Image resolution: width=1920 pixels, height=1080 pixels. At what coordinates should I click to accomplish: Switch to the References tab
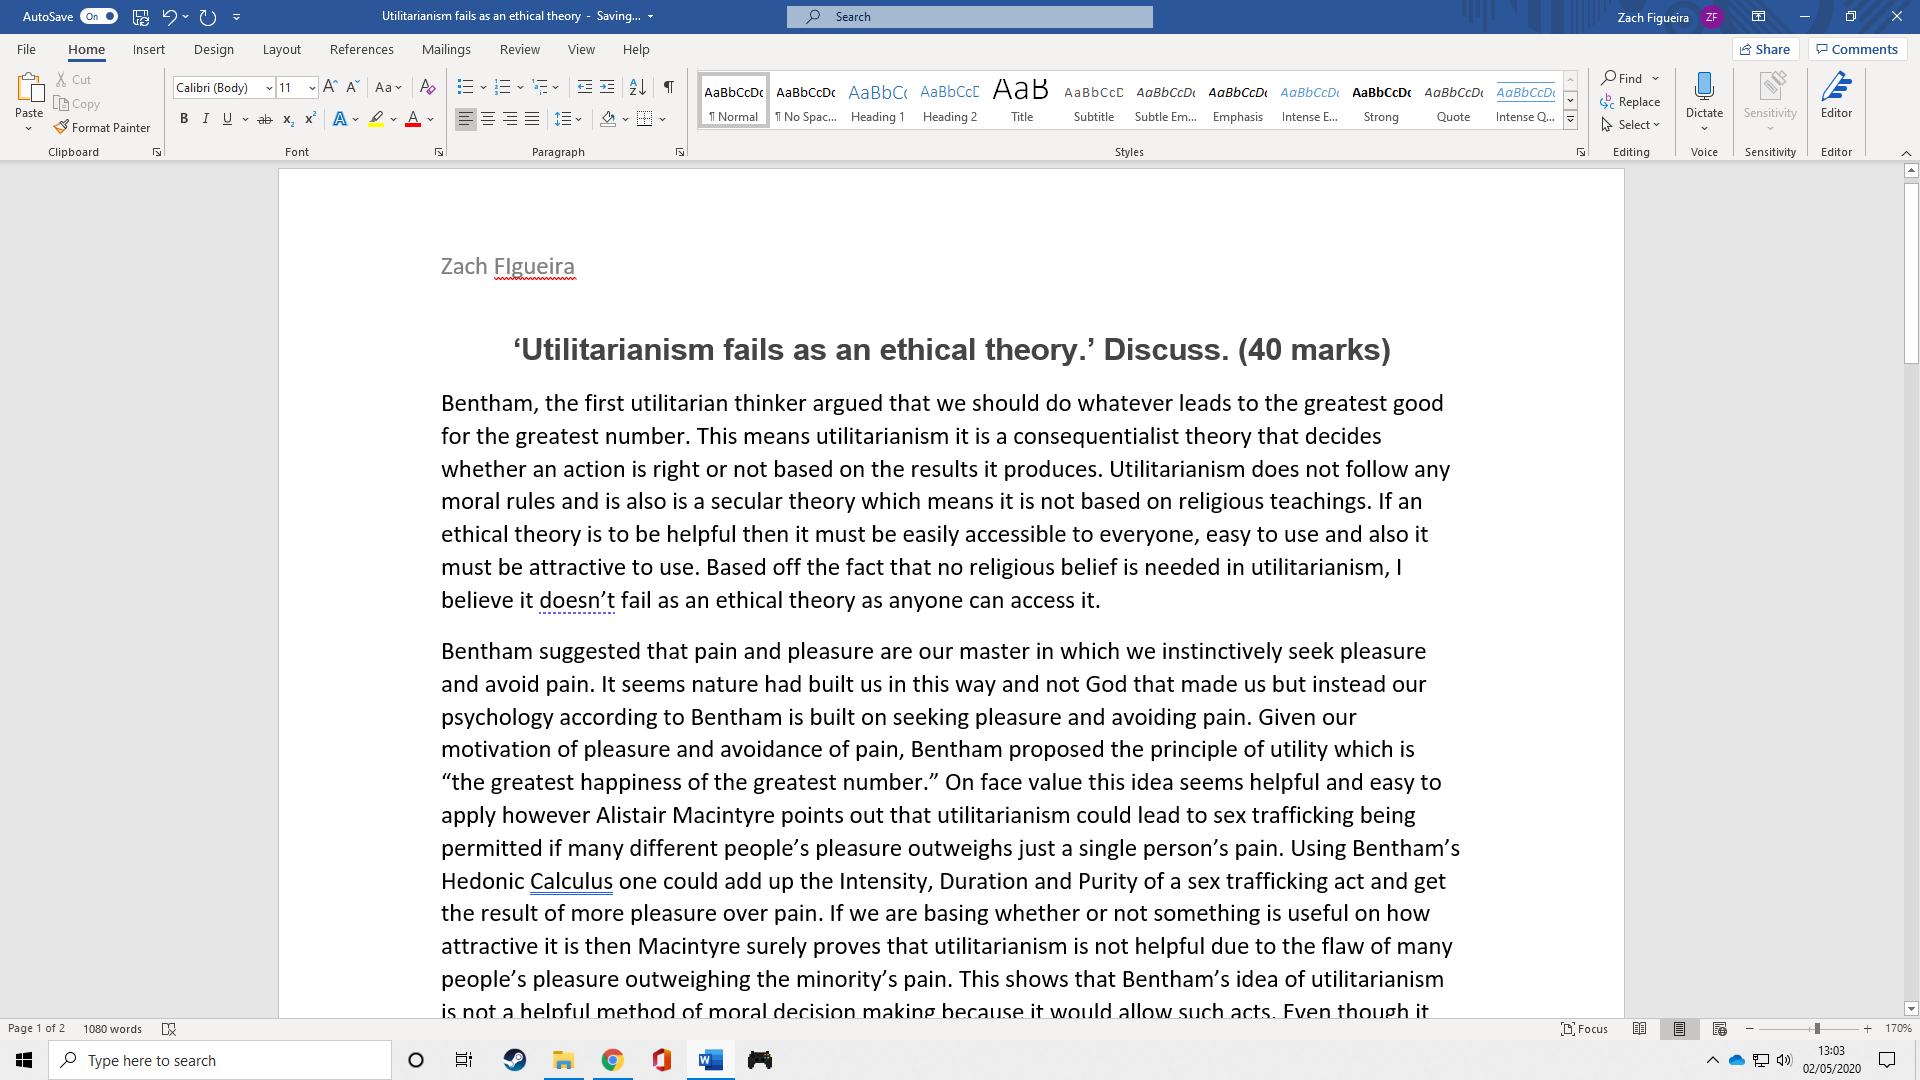coord(362,49)
